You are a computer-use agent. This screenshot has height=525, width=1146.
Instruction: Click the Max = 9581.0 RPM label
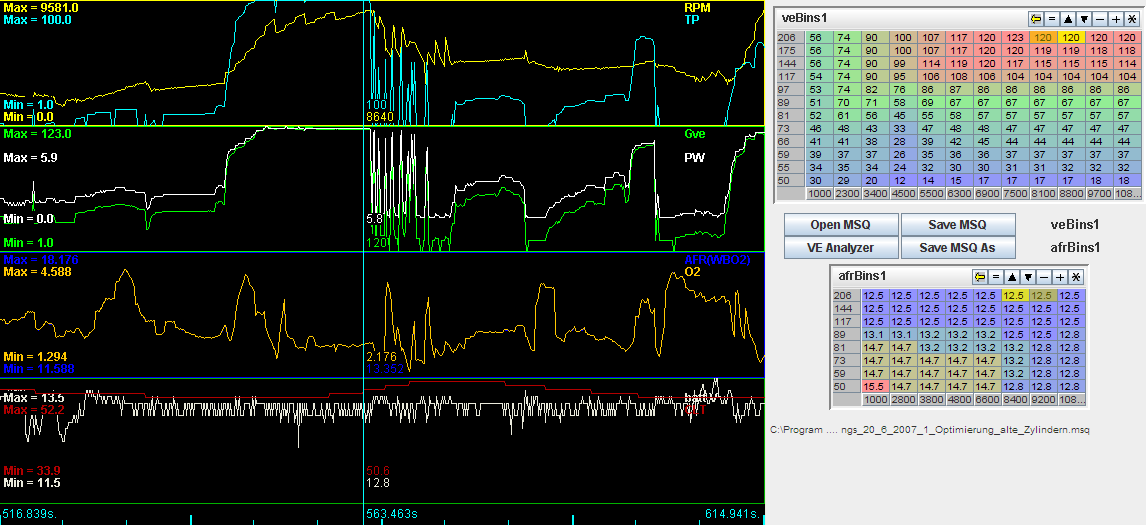[41, 7]
